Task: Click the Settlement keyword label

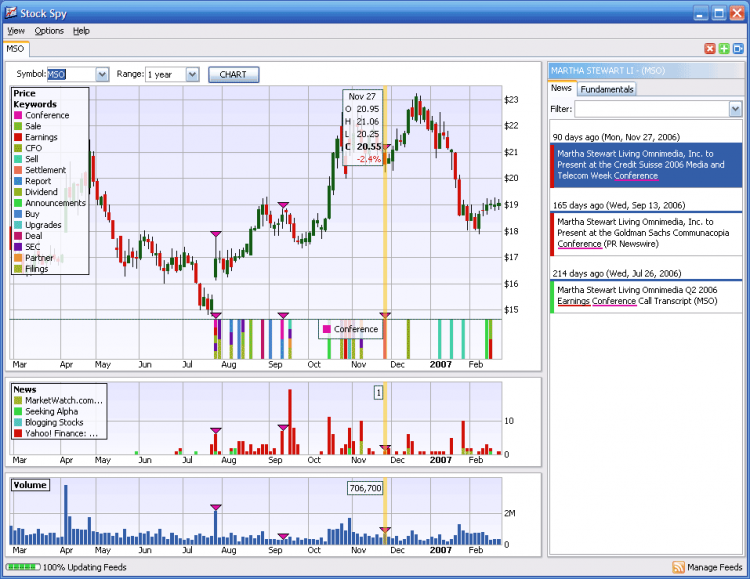Action: (45, 170)
